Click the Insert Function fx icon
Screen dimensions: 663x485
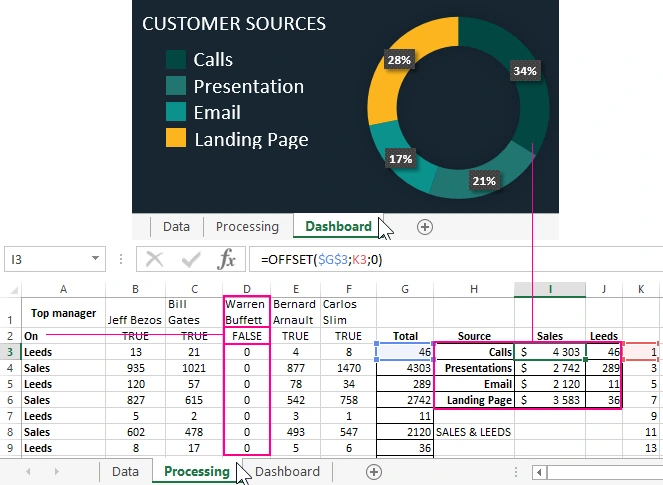[227, 259]
